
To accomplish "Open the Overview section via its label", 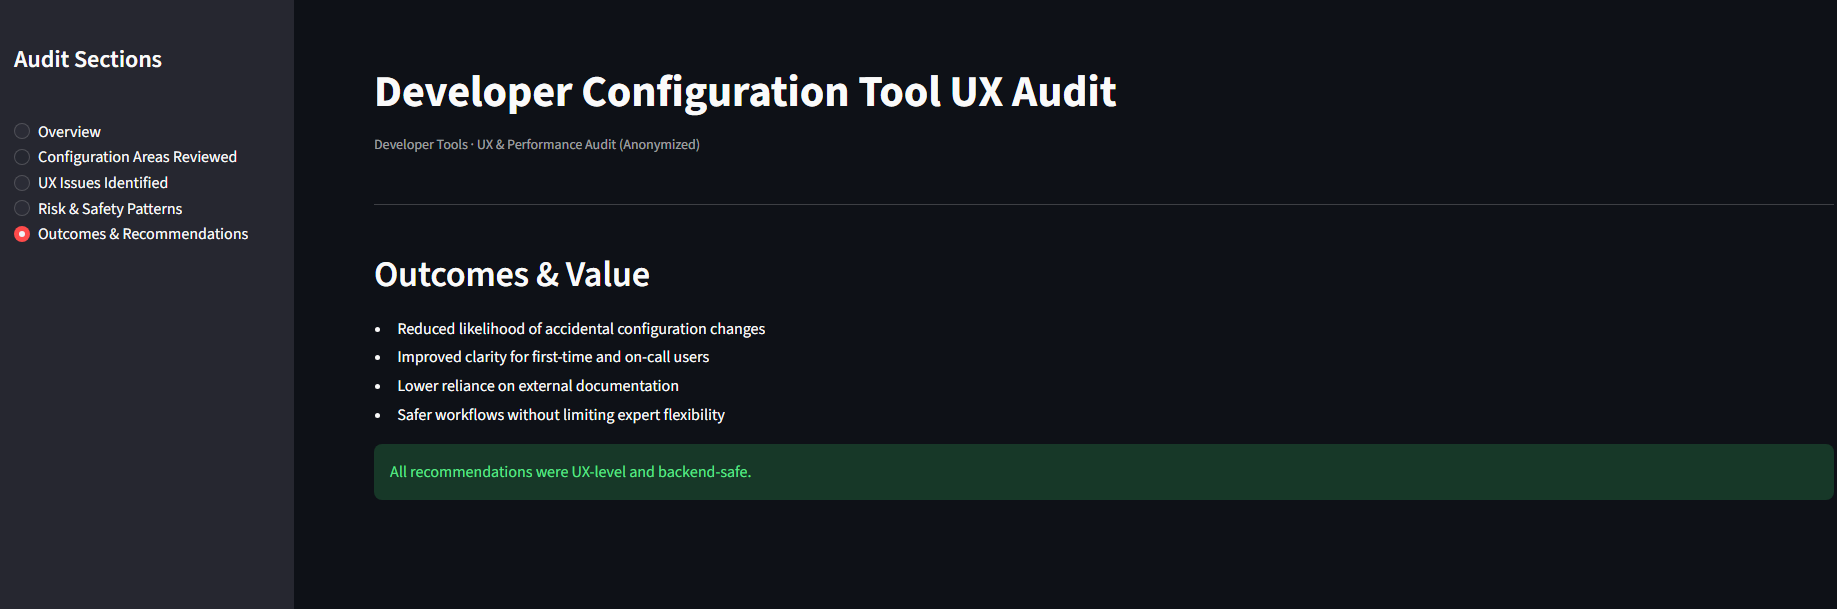I will coord(69,132).
